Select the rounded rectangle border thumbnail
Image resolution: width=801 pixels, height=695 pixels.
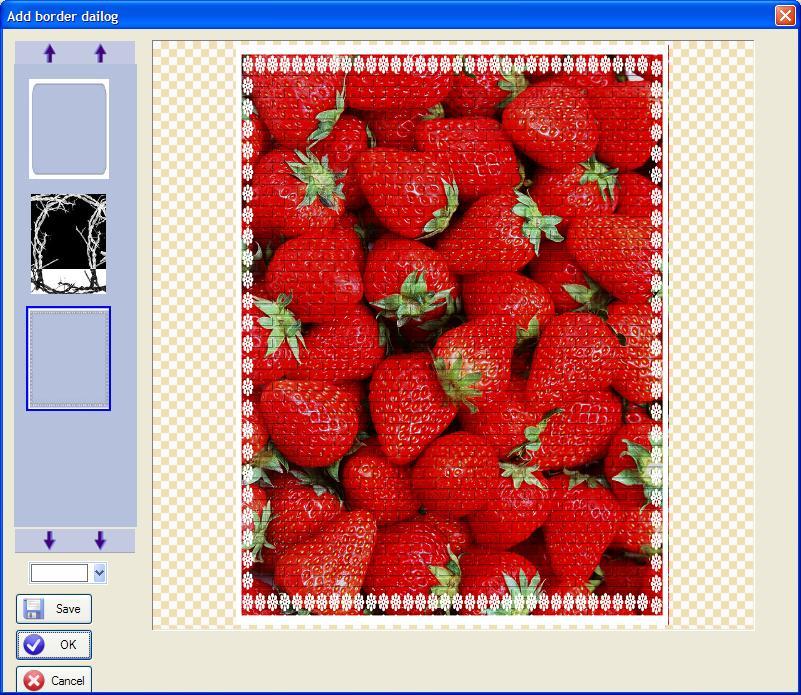(68, 128)
